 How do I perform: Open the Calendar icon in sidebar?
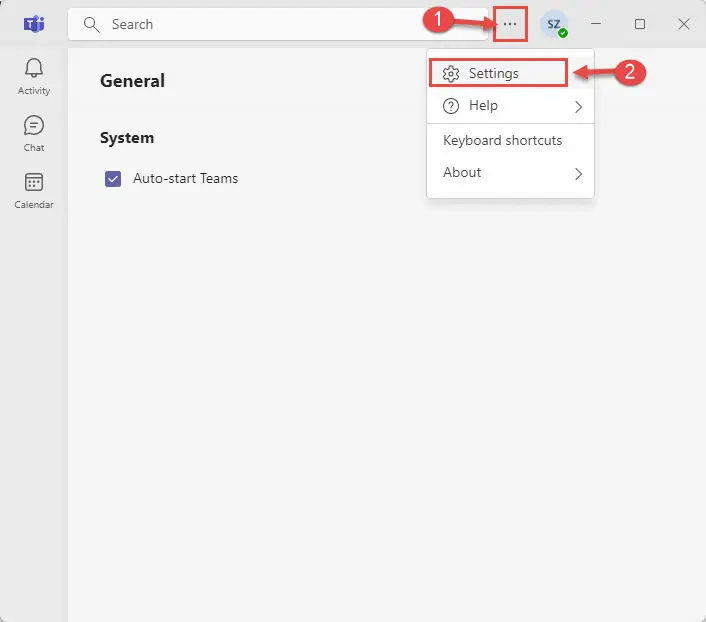(x=34, y=182)
